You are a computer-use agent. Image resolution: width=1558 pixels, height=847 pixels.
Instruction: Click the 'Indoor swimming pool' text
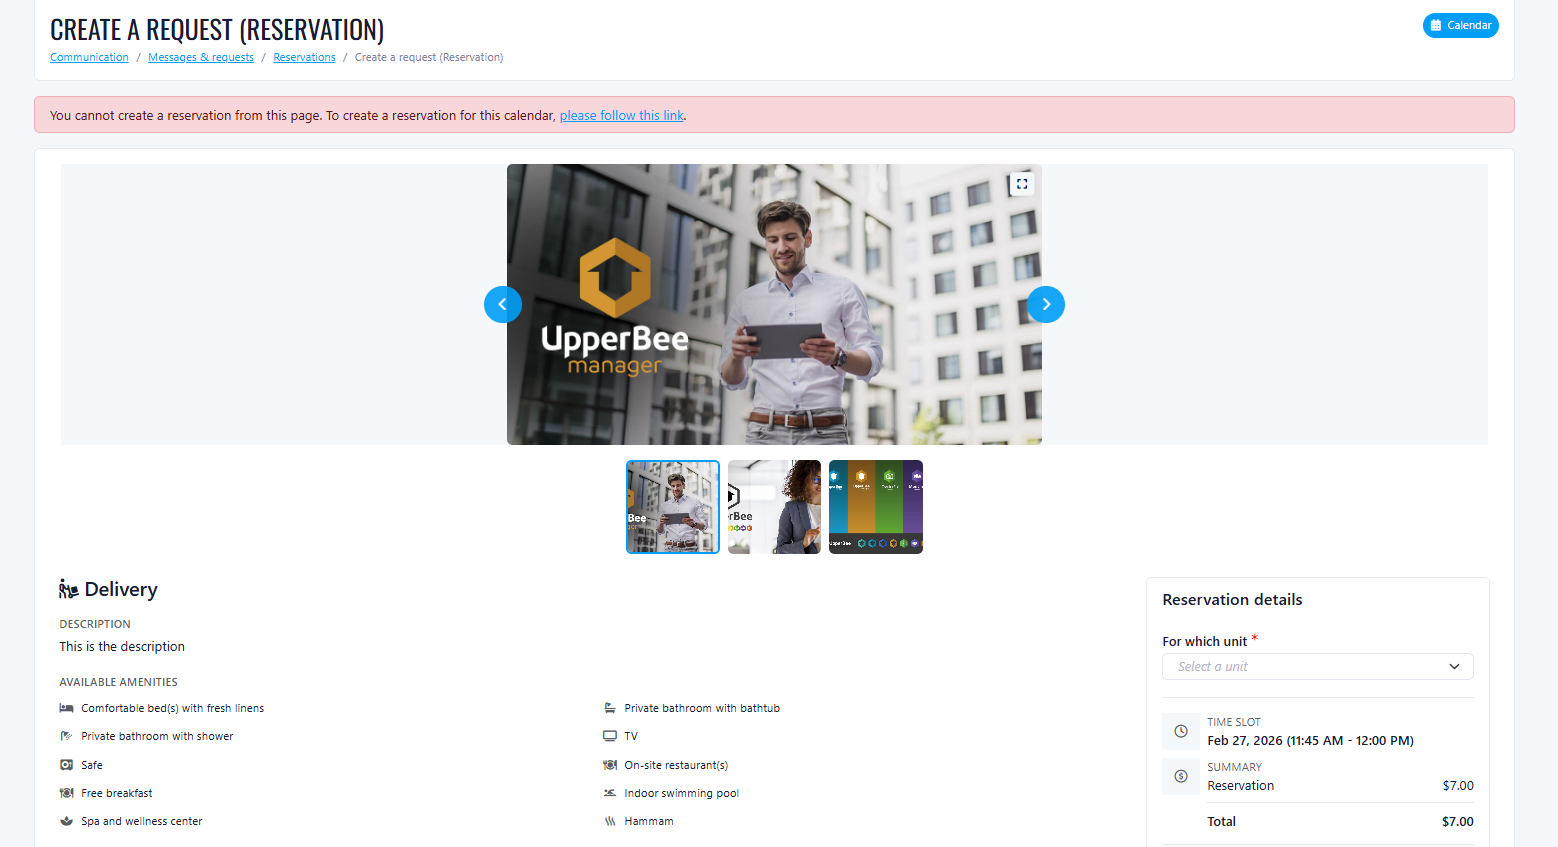coord(682,793)
